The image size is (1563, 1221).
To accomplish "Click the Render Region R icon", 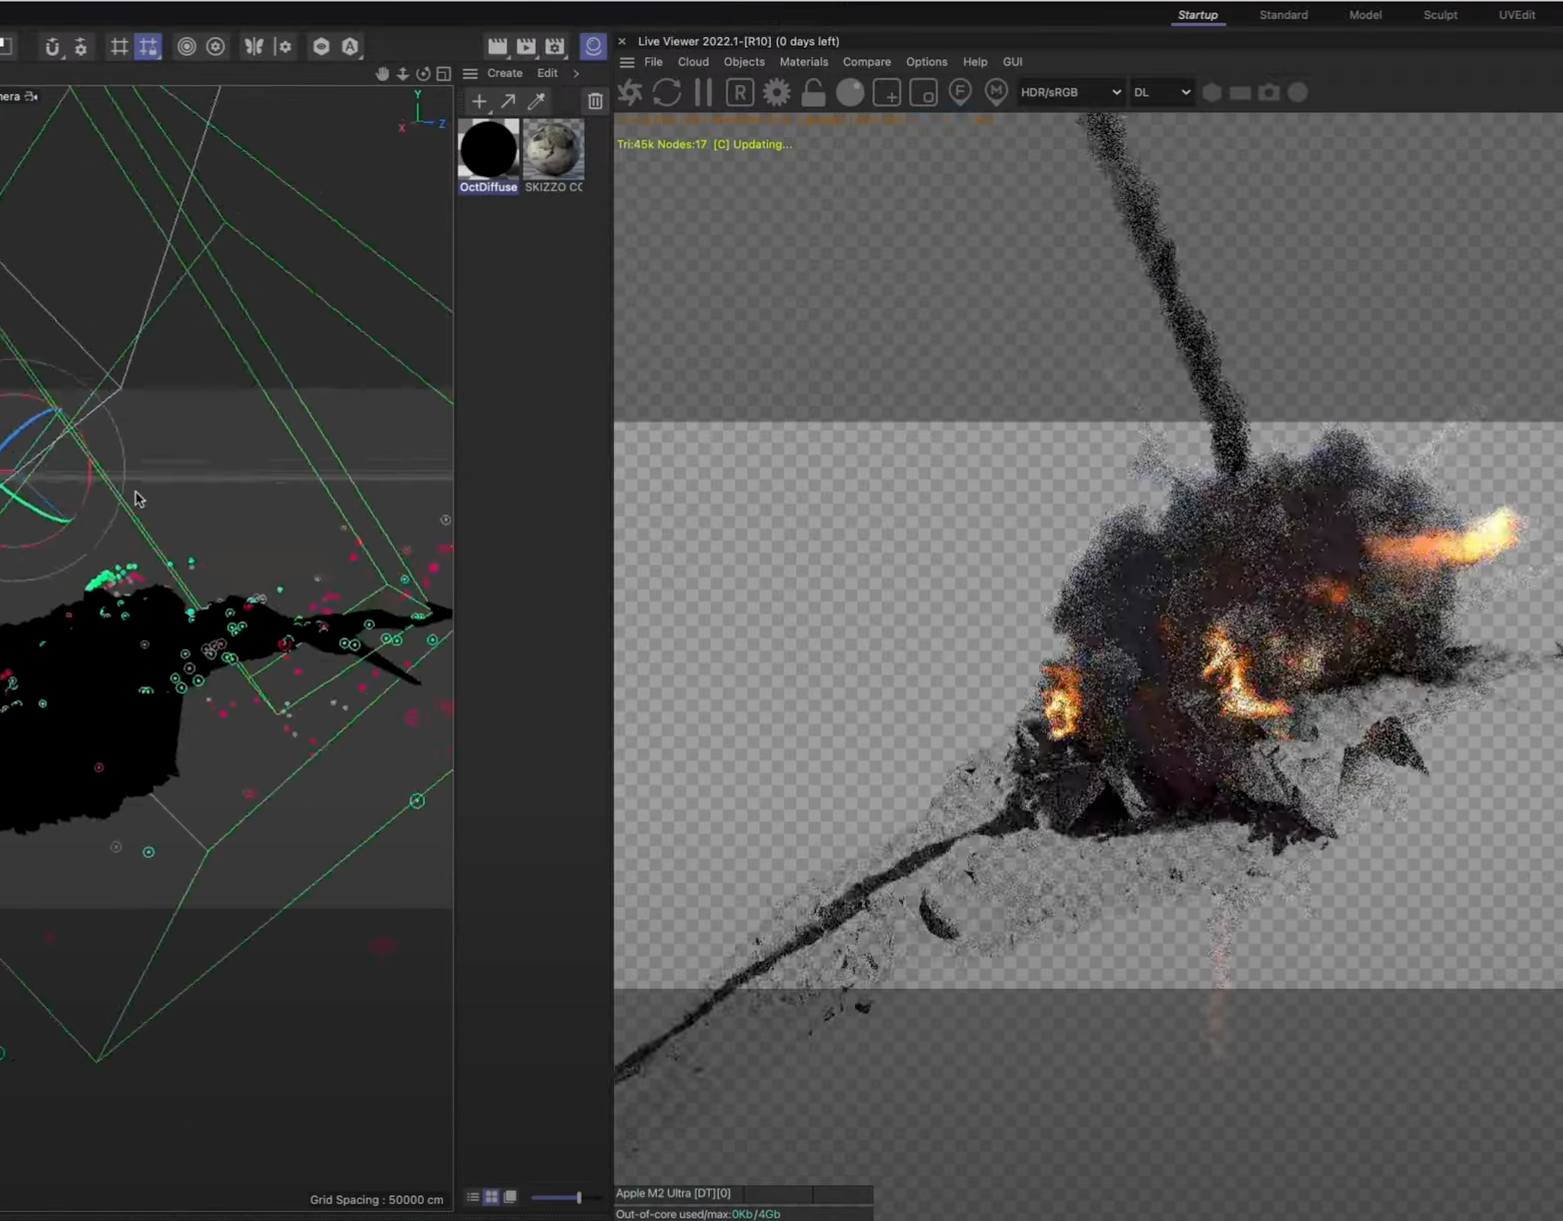I will [739, 93].
